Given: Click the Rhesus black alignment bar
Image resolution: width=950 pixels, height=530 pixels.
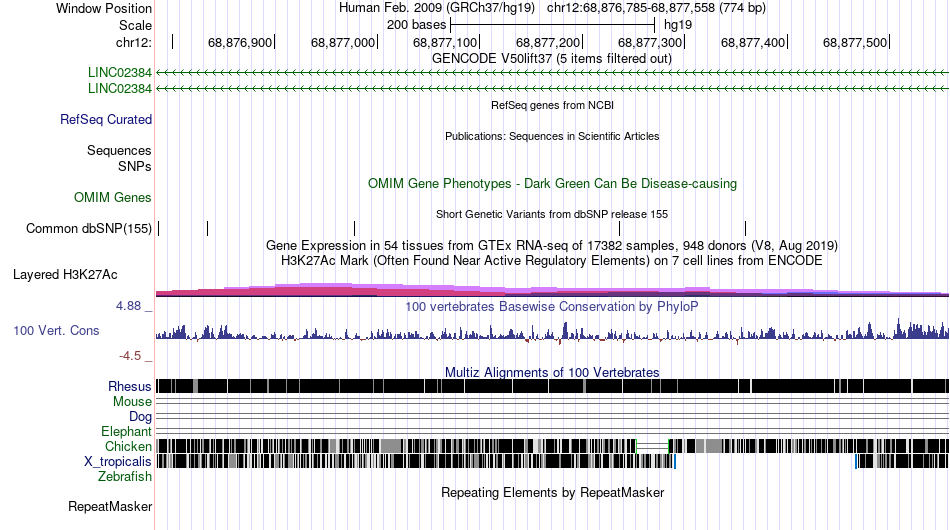Looking at the screenshot, I should tap(552, 386).
